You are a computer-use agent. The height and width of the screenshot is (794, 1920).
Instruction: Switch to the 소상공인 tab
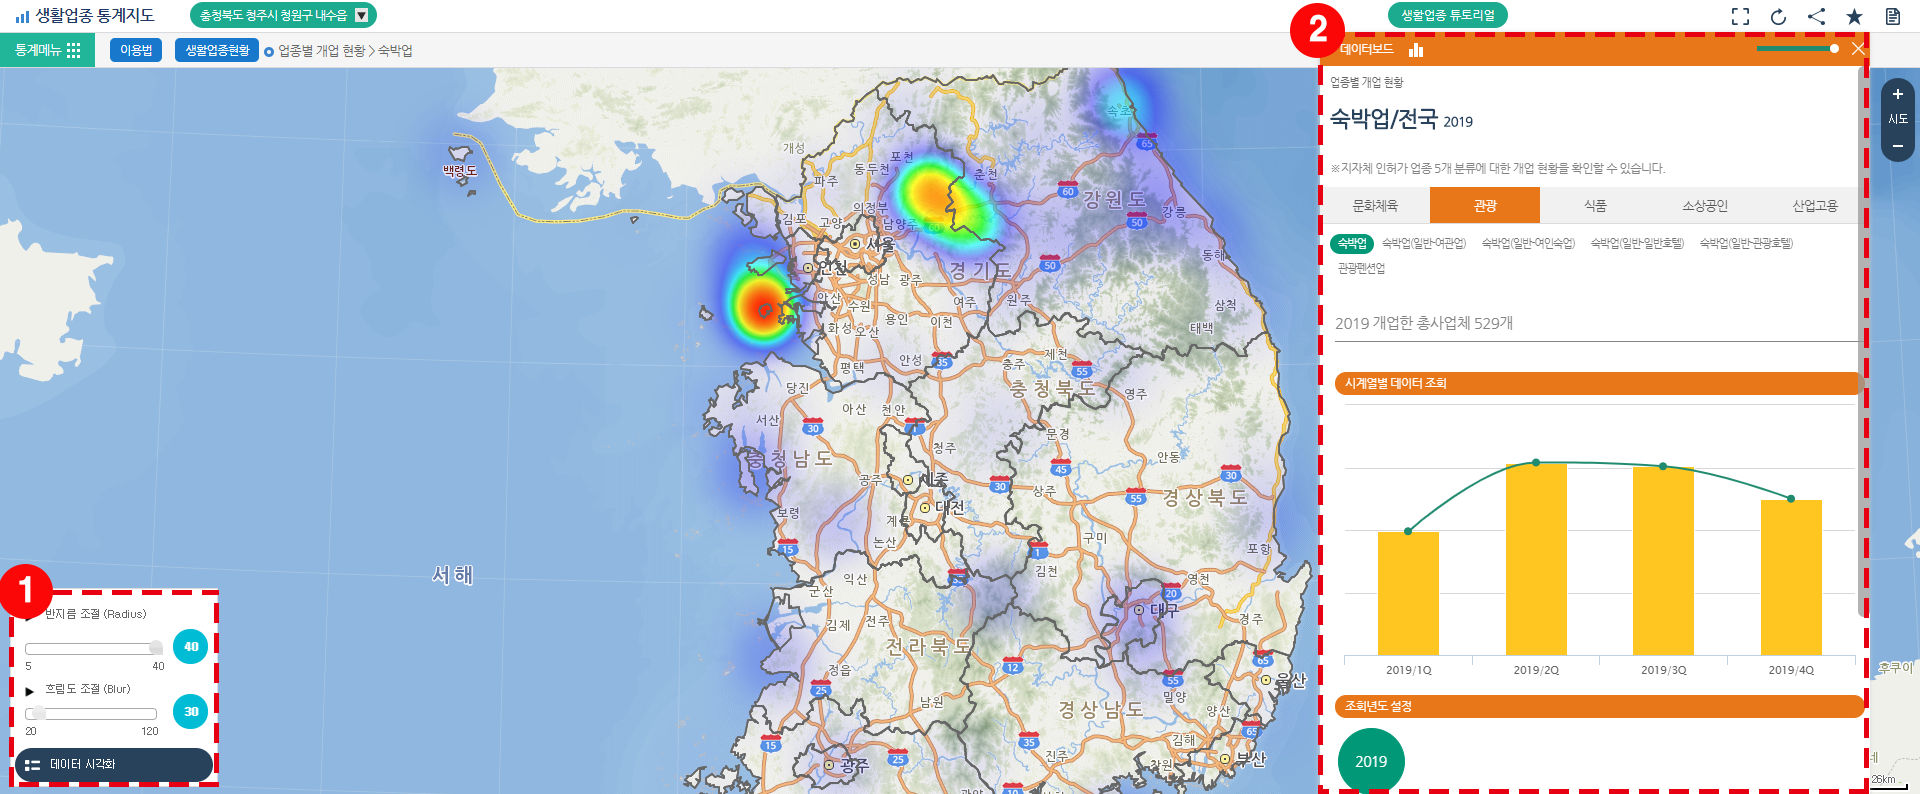click(1704, 206)
